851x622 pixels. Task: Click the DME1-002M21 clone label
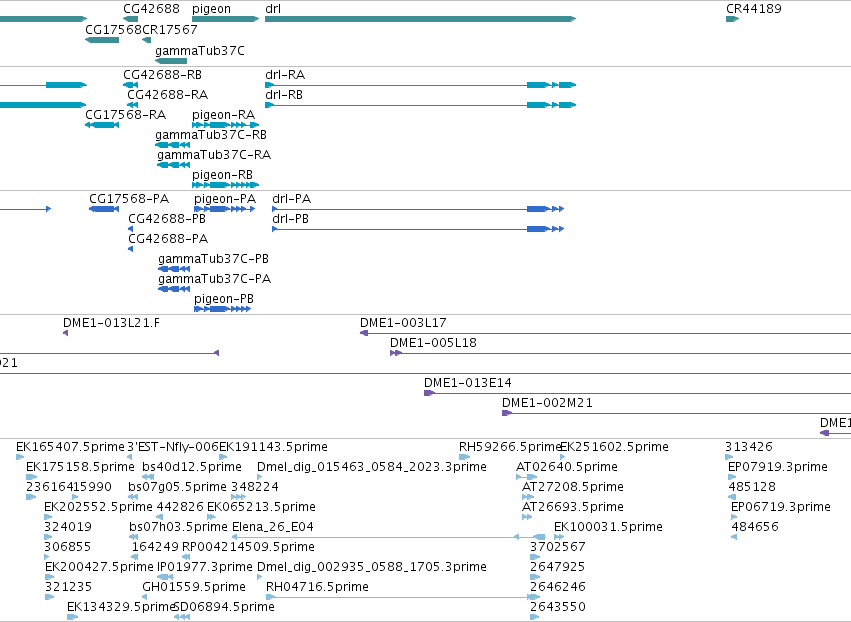(x=547, y=404)
